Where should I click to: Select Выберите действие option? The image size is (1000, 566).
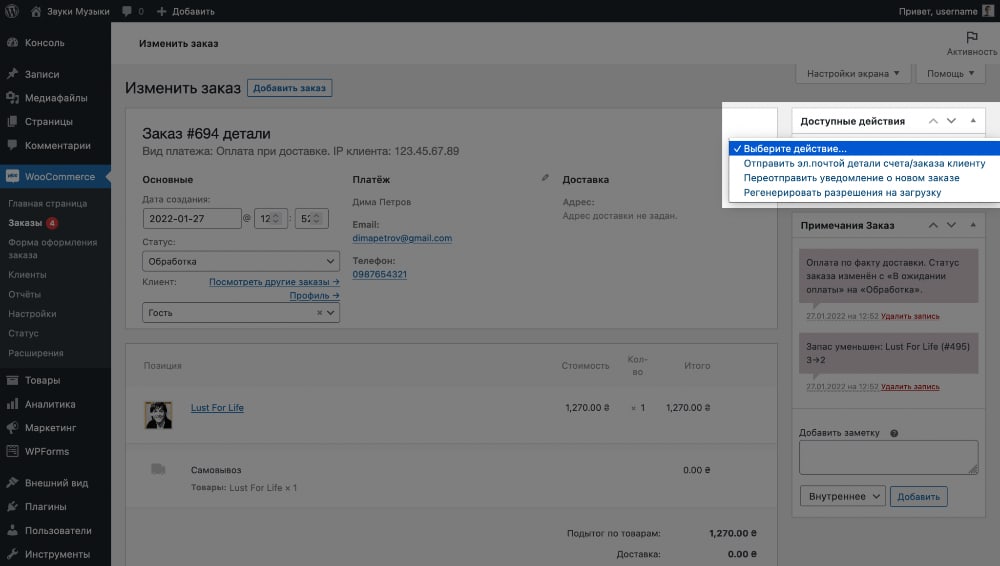pos(864,149)
